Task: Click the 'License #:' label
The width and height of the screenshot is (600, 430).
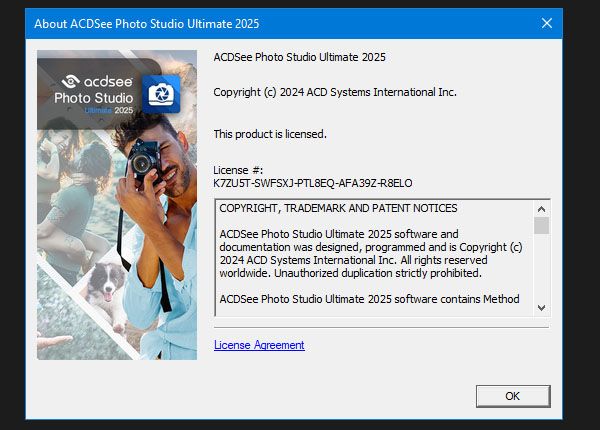Action: (238, 170)
